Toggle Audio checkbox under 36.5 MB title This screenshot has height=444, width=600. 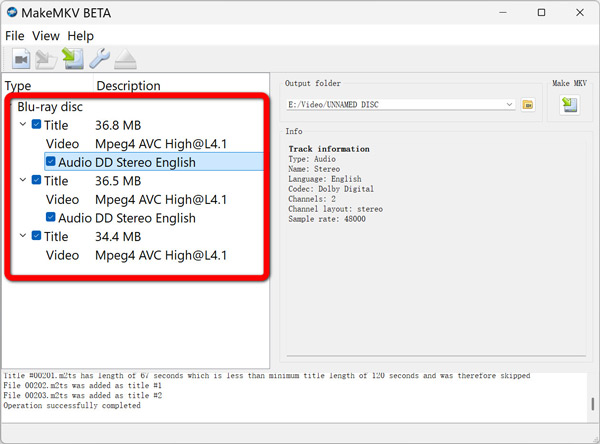51,217
